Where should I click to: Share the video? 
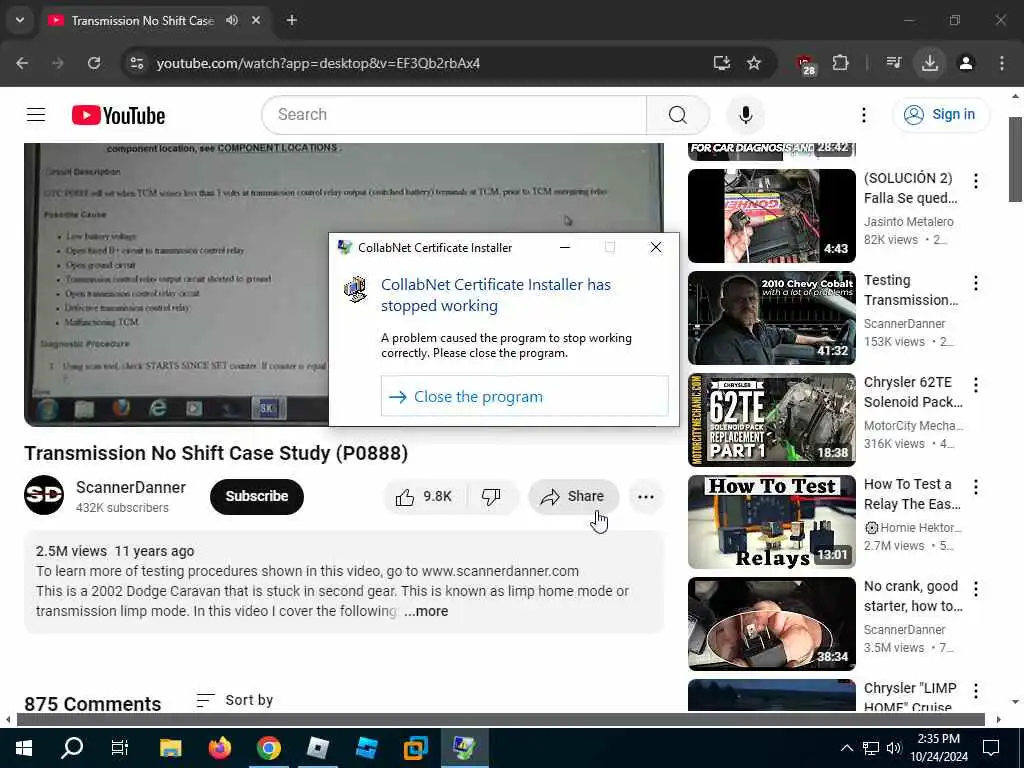point(573,497)
